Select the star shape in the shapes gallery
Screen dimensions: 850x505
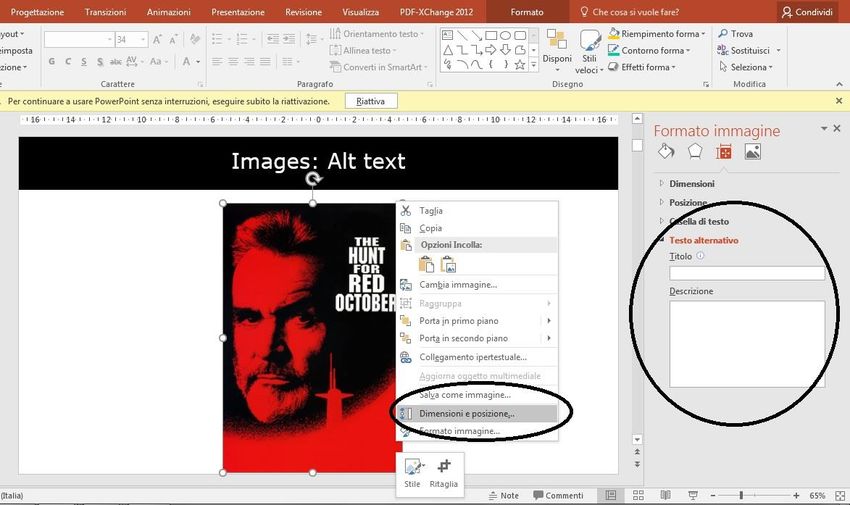519,65
